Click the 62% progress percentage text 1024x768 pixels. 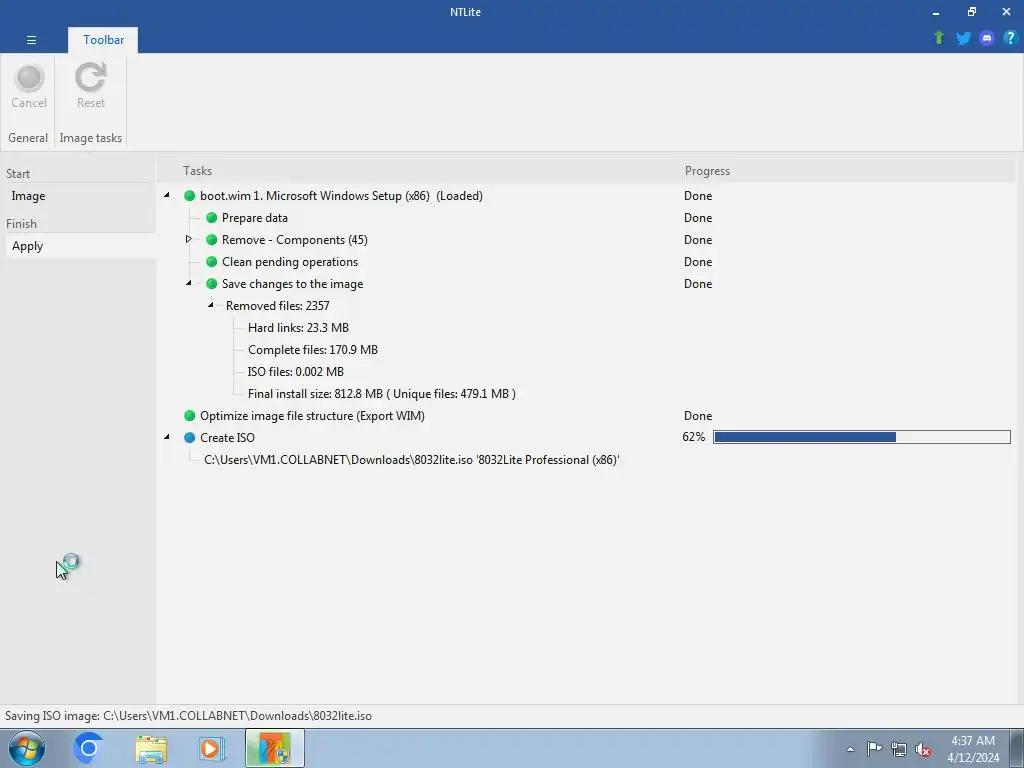tap(694, 437)
